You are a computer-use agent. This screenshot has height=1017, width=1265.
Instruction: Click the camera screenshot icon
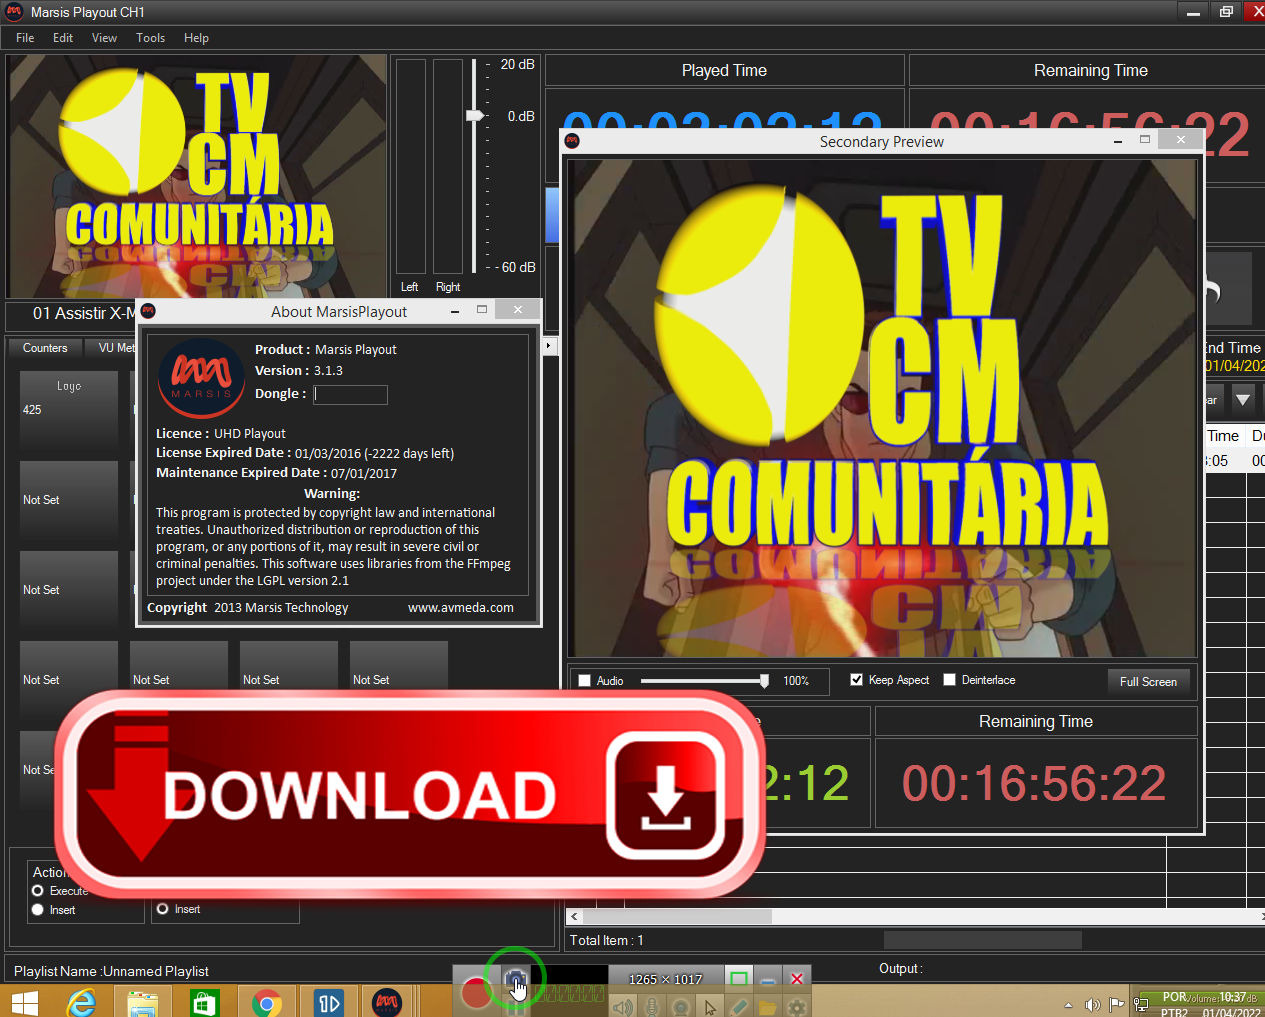point(515,978)
